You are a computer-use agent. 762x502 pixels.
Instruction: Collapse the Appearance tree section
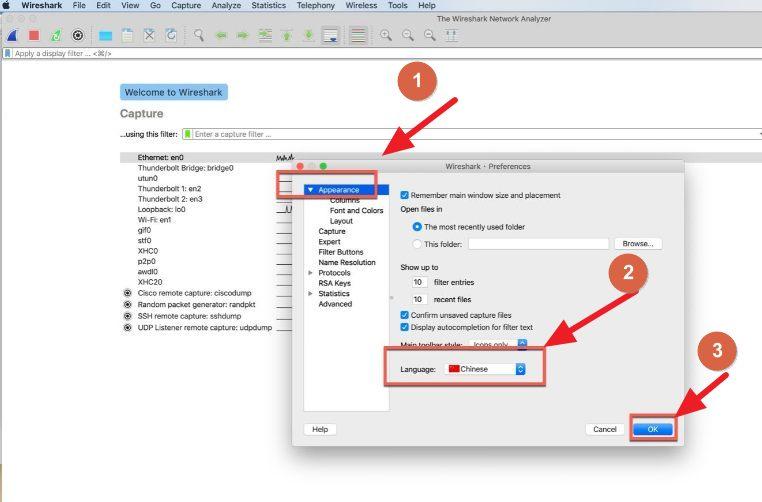[311, 190]
